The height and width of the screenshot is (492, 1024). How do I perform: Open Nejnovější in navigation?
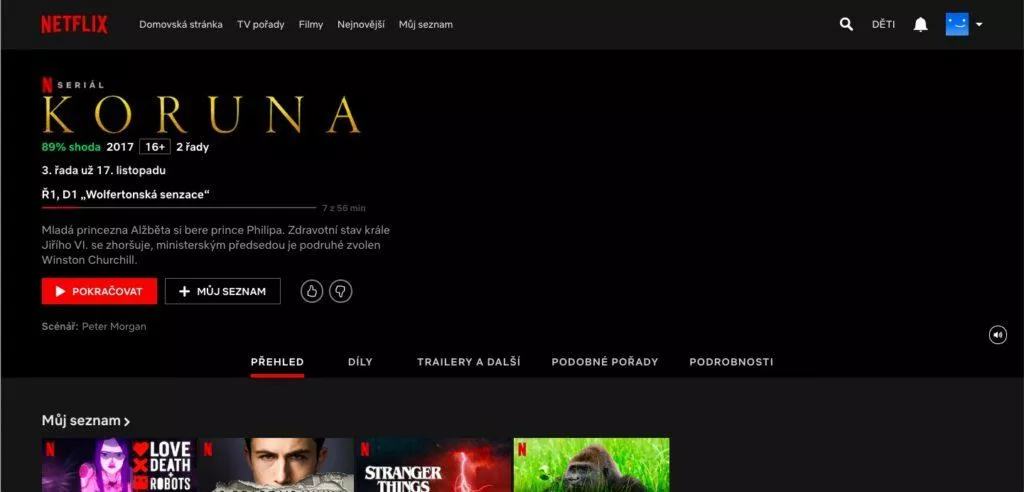pos(360,25)
